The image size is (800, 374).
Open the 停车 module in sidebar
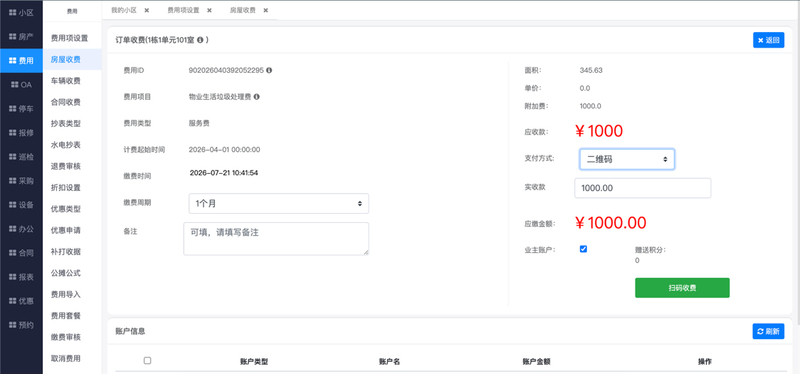pyautogui.click(x=21, y=109)
